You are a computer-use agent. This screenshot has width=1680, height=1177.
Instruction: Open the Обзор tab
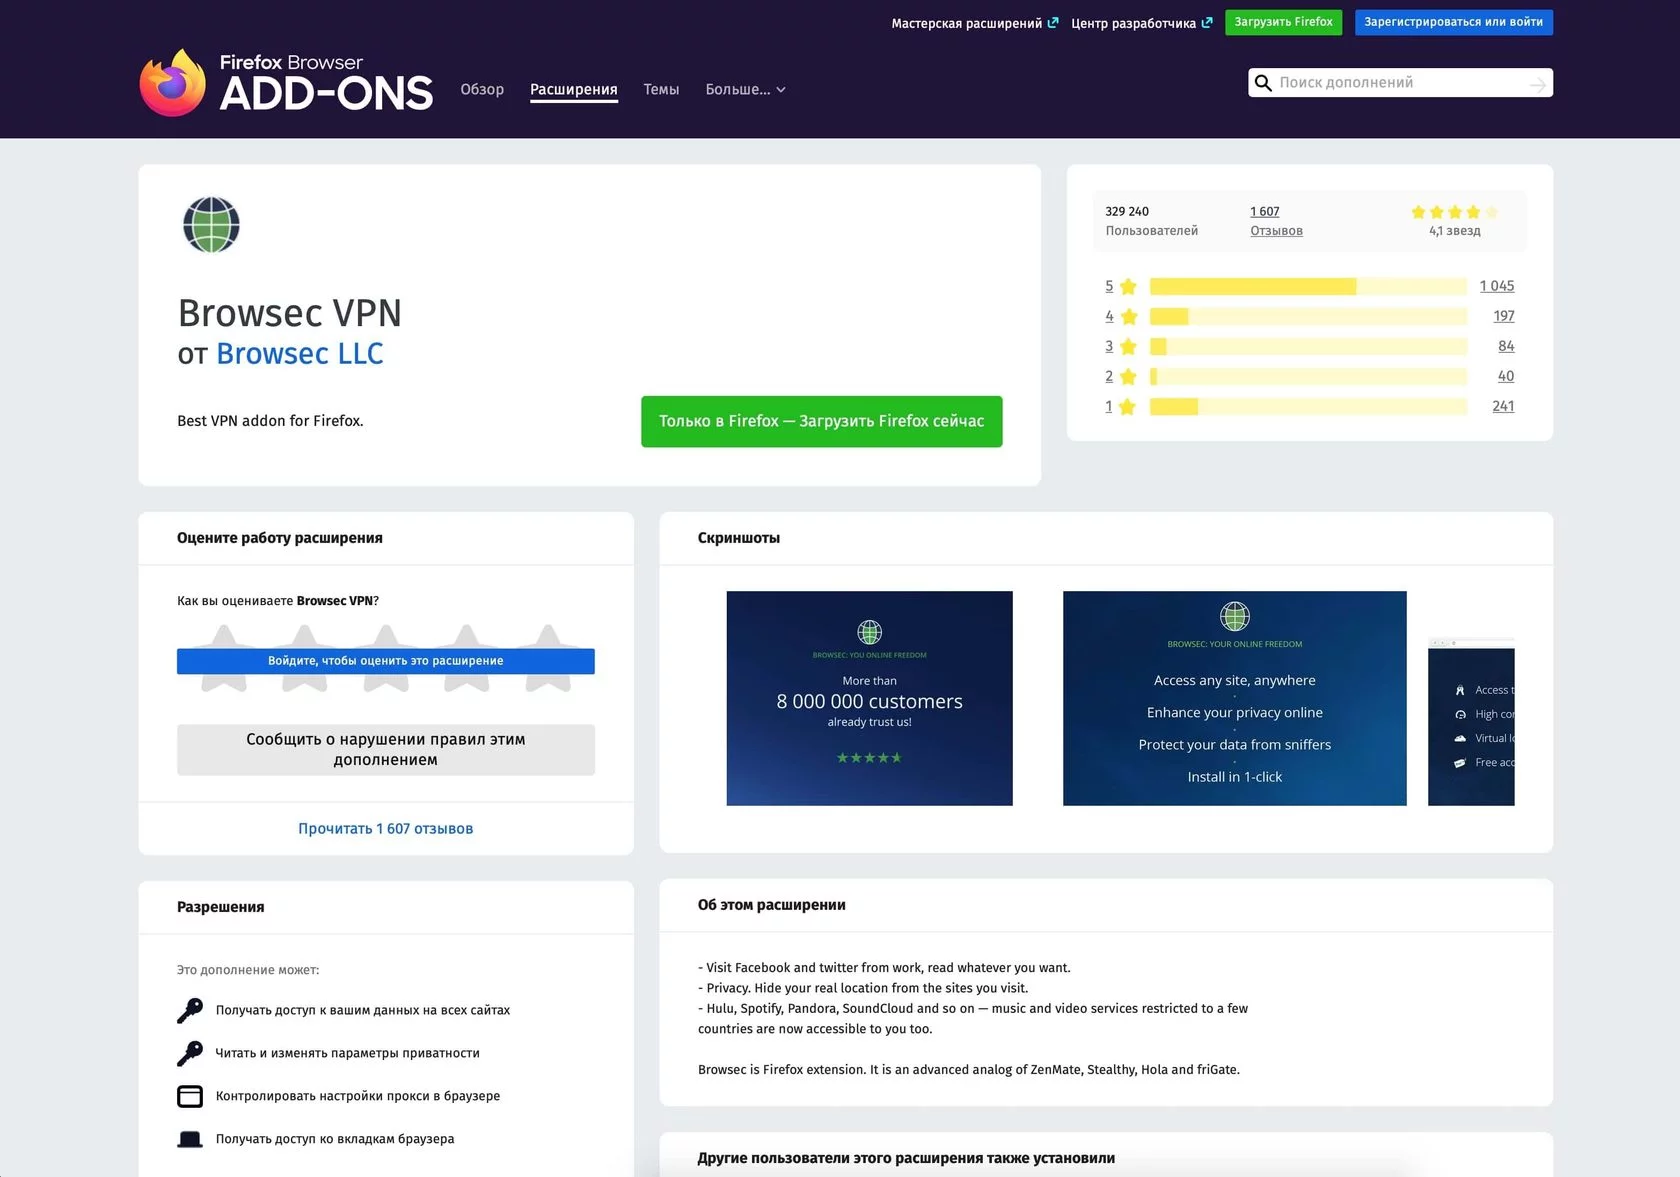coord(482,90)
